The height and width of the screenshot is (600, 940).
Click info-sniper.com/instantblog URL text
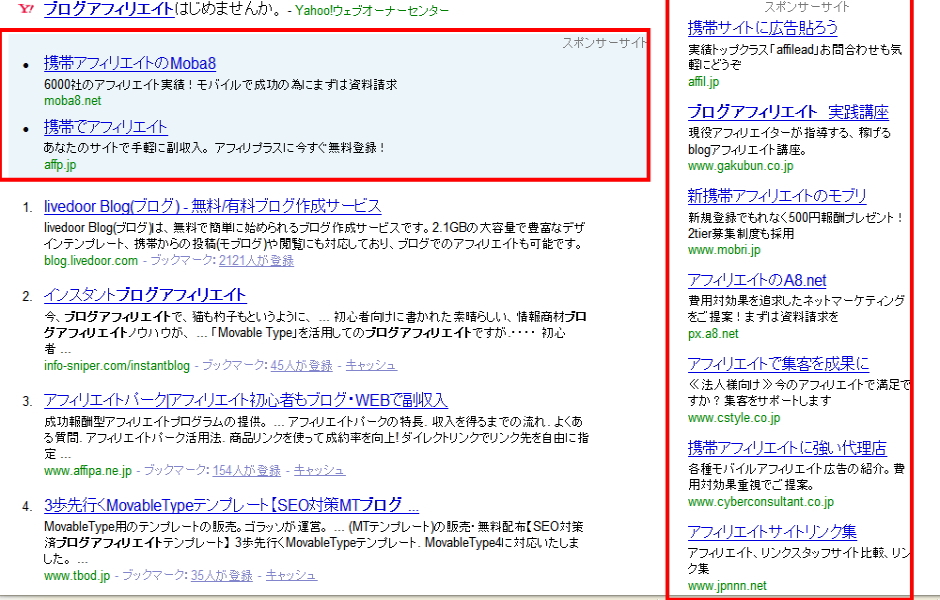pos(117,366)
